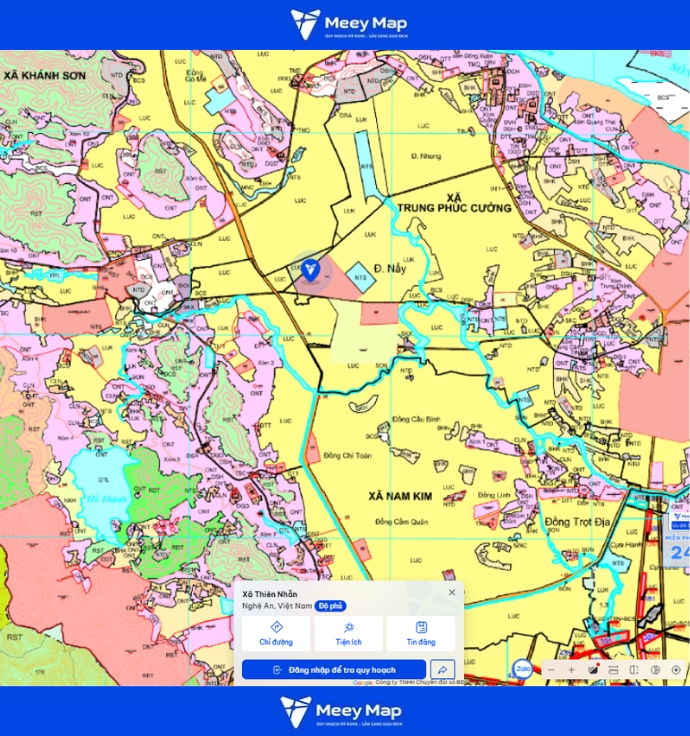Click the Chỉ đường directions button
Image resolution: width=690 pixels, height=736 pixels.
(x=276, y=633)
